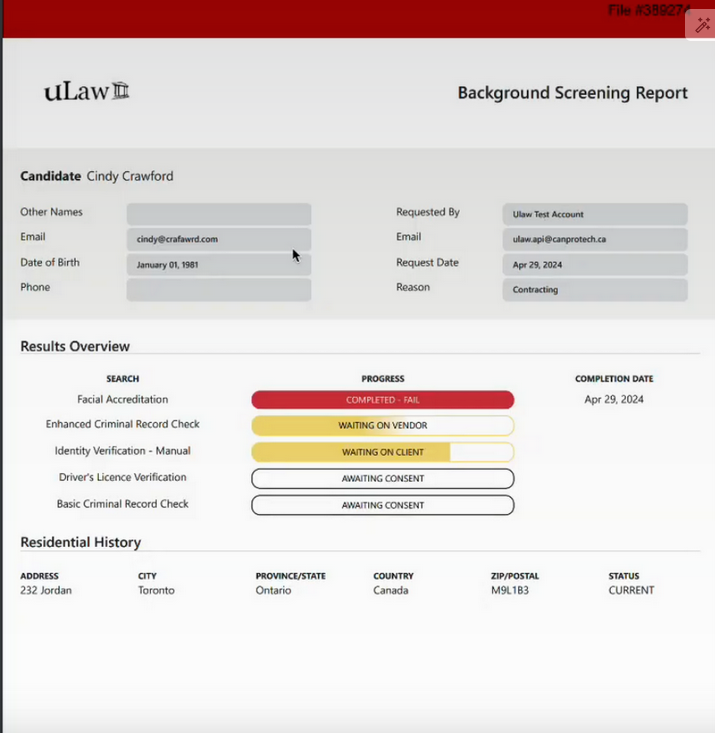Click the Residential History heading
Image resolution: width=715 pixels, height=734 pixels.
81,542
